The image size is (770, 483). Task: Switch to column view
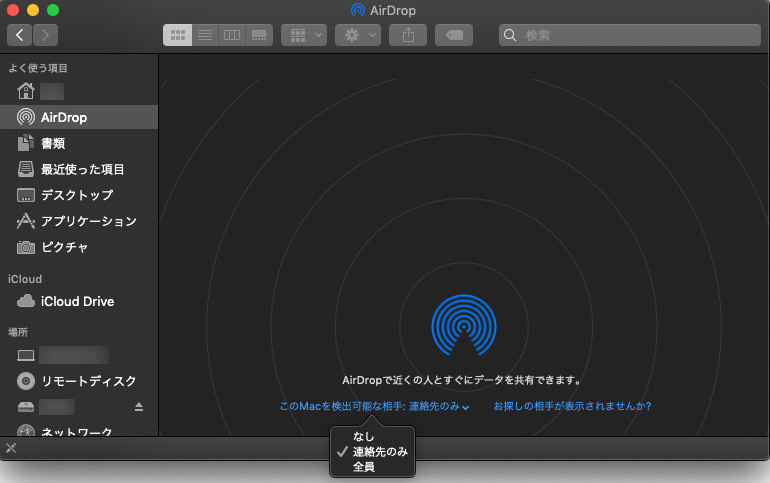tap(232, 35)
